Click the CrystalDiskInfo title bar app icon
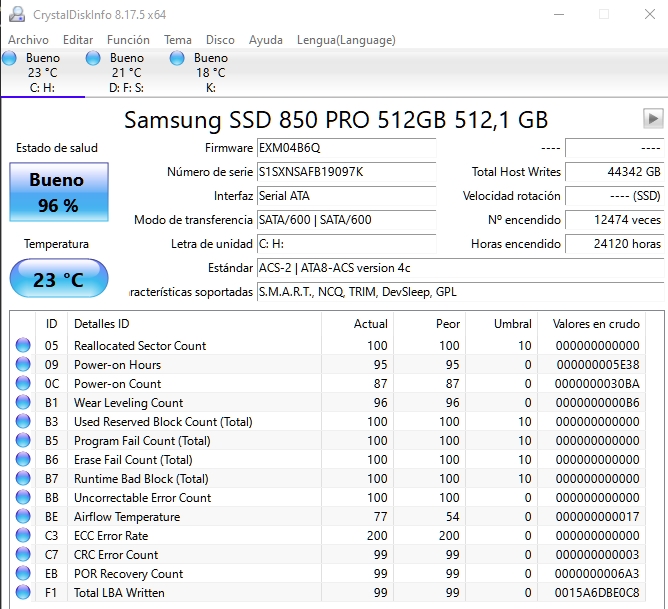This screenshot has width=668, height=609. click(17, 14)
